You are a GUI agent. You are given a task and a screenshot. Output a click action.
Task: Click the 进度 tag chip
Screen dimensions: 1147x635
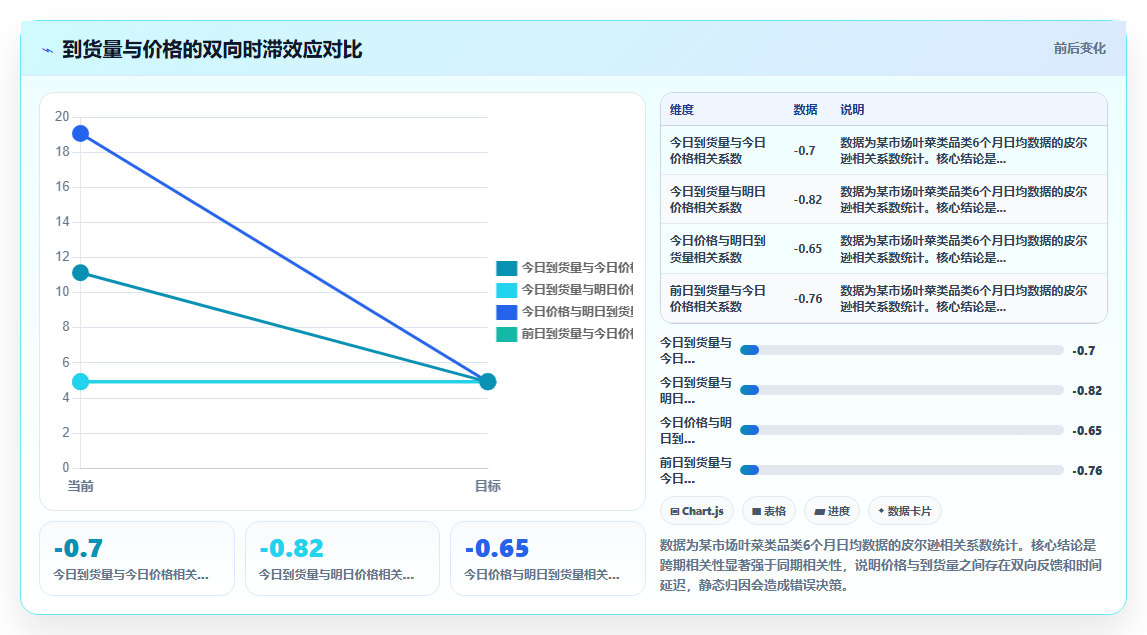coord(832,511)
